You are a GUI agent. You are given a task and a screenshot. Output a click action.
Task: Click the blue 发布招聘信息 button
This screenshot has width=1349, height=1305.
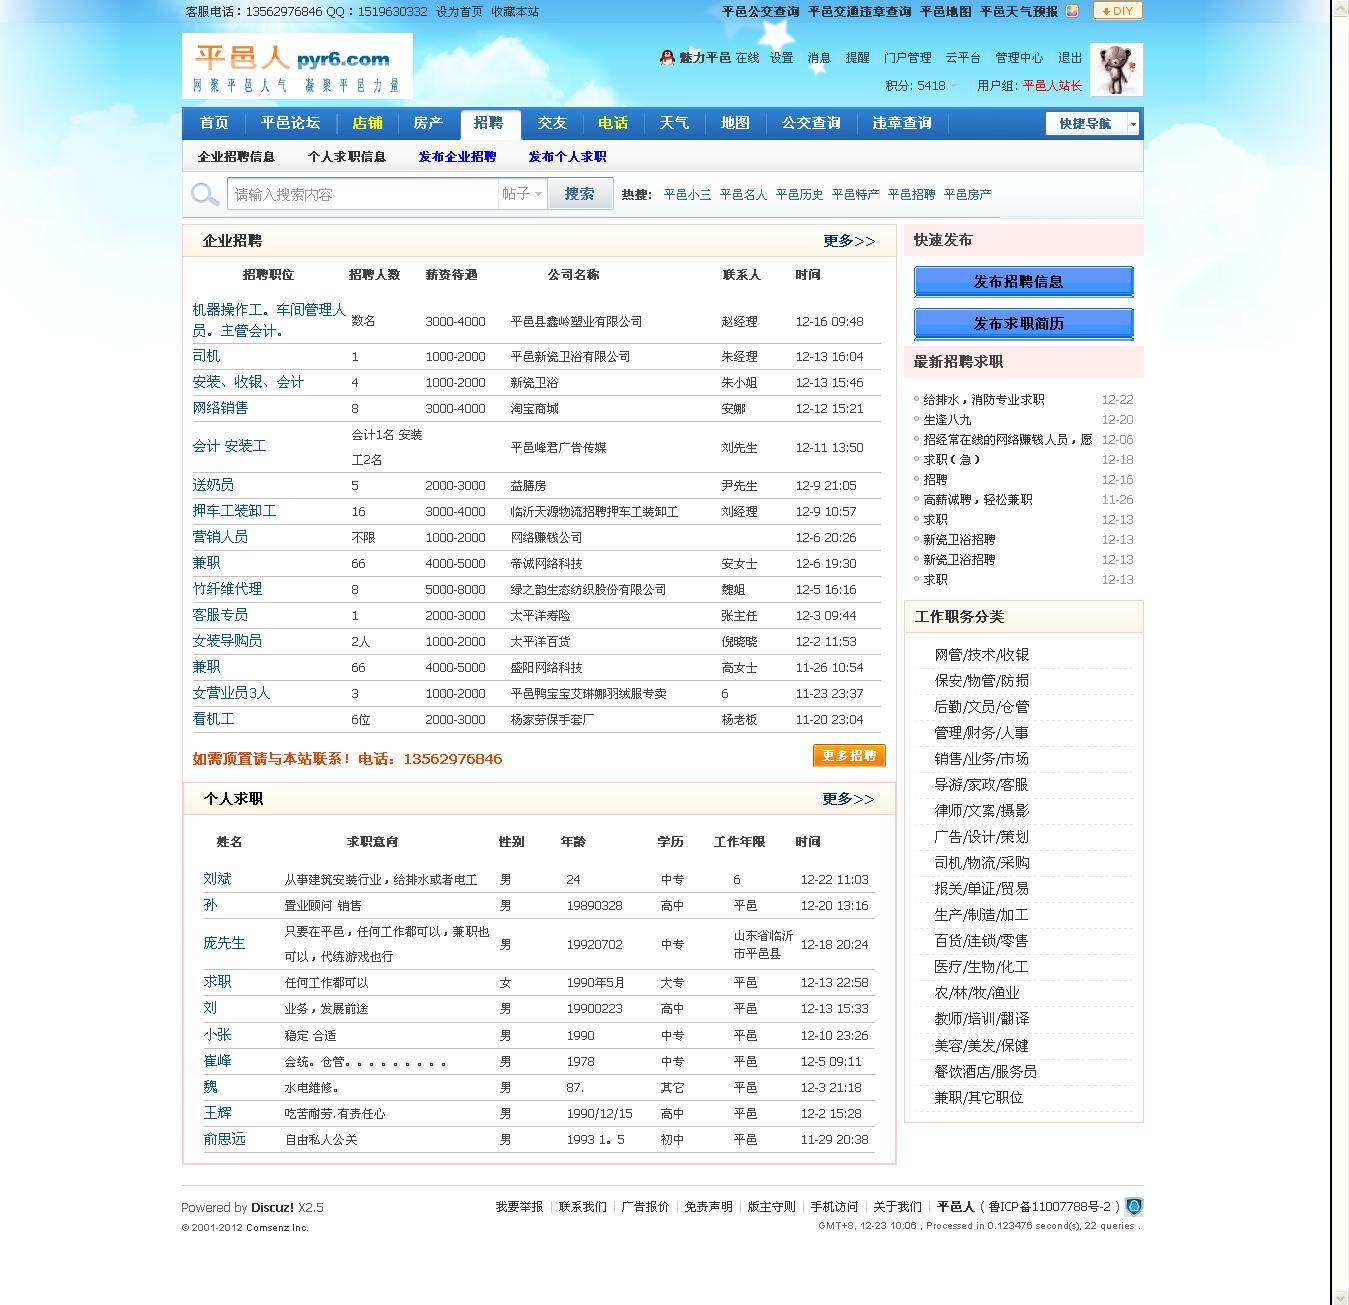pyautogui.click(x=1023, y=282)
